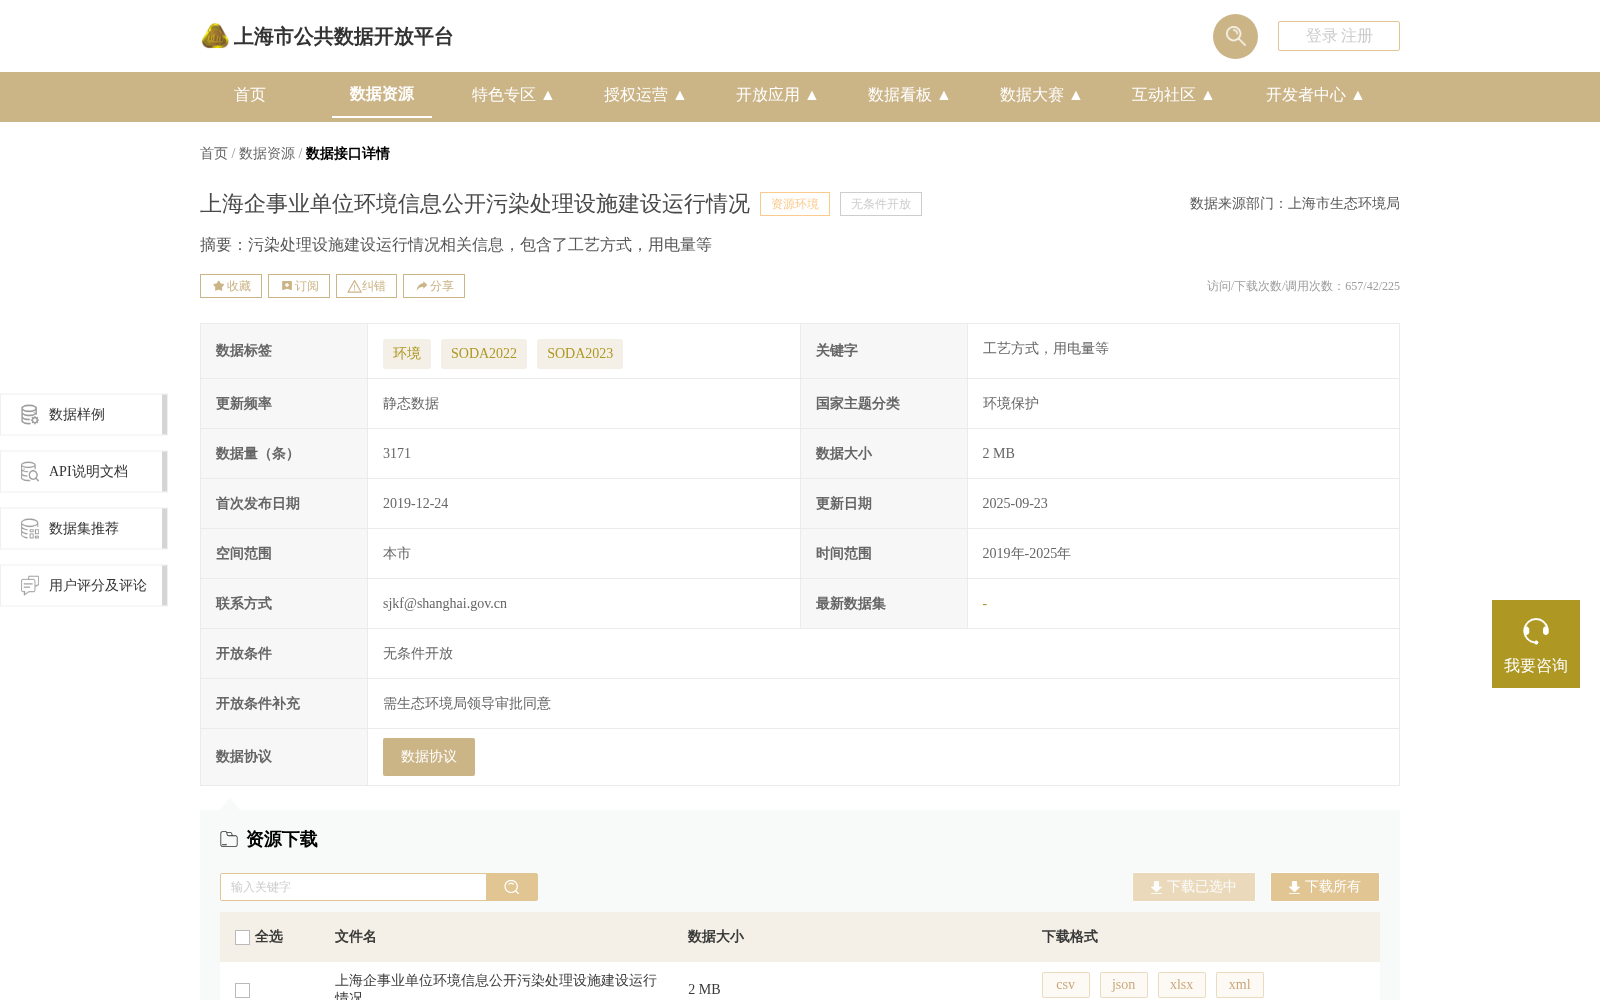Download file in csv format

[x=1066, y=985]
